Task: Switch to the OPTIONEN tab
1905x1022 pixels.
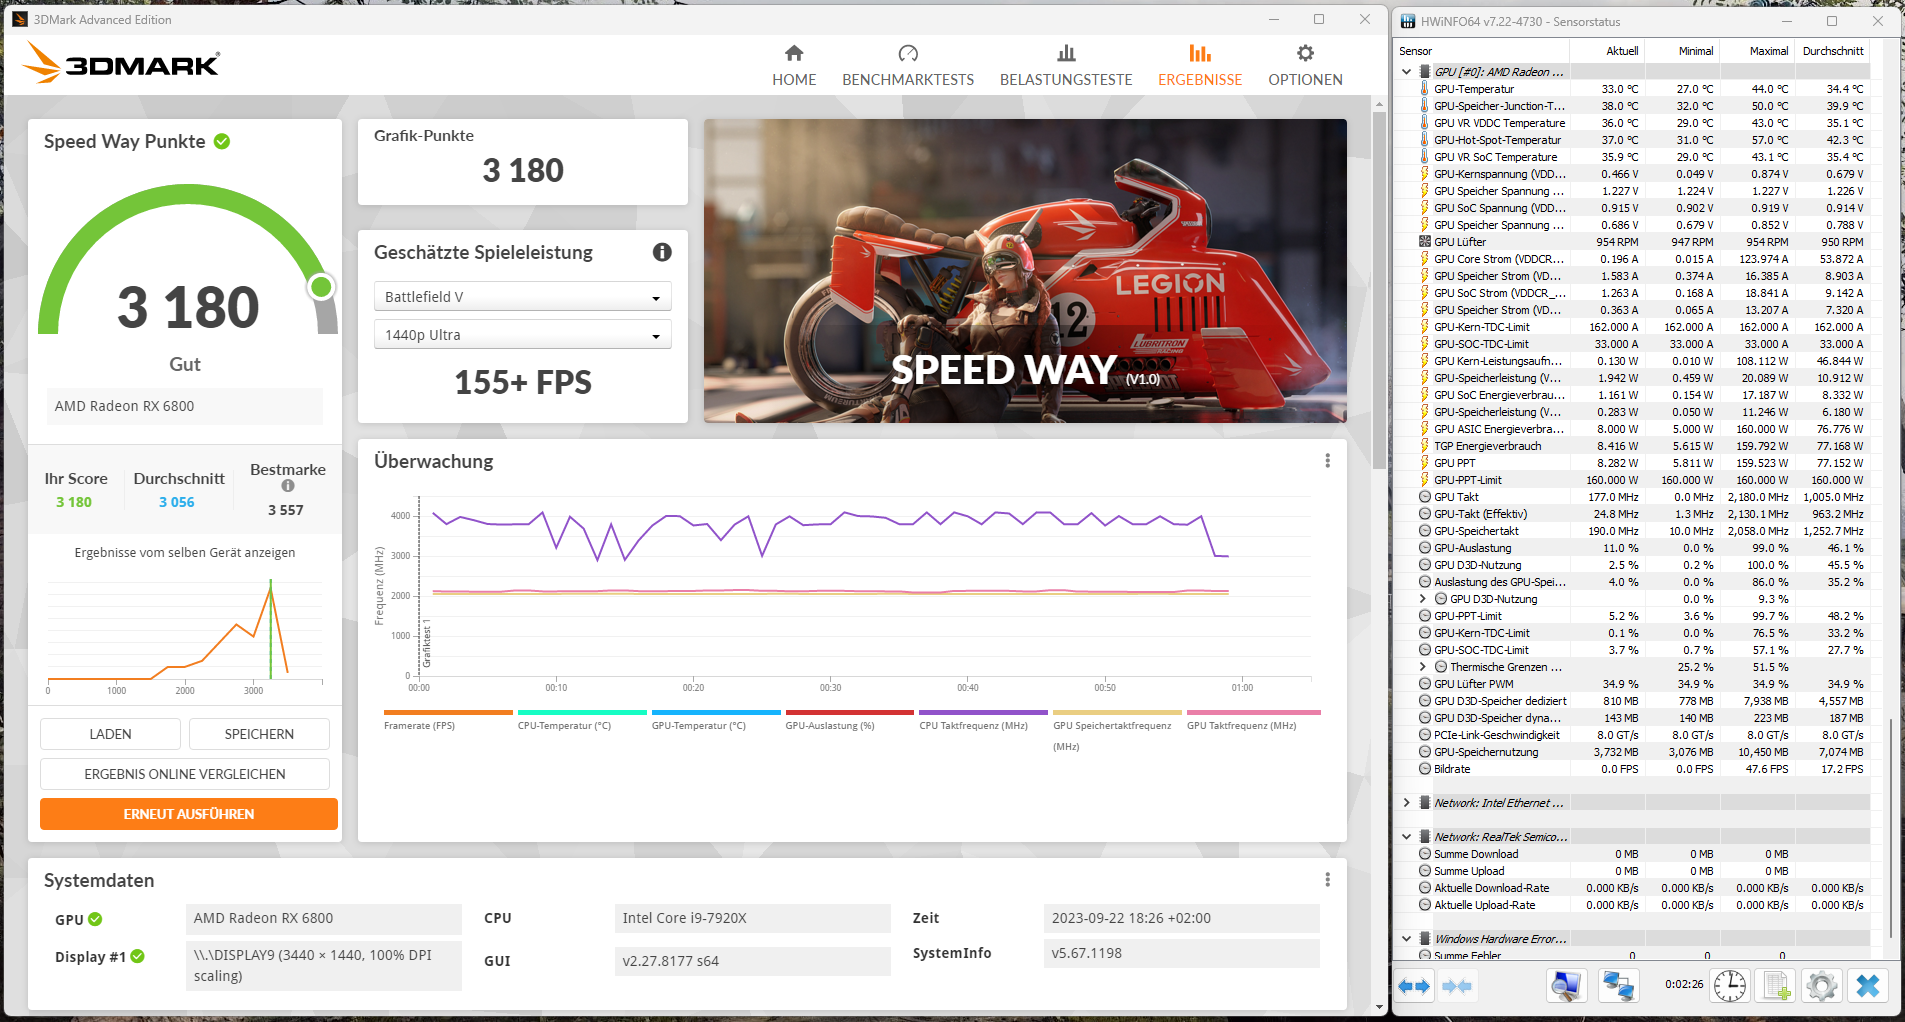Action: [x=1305, y=66]
